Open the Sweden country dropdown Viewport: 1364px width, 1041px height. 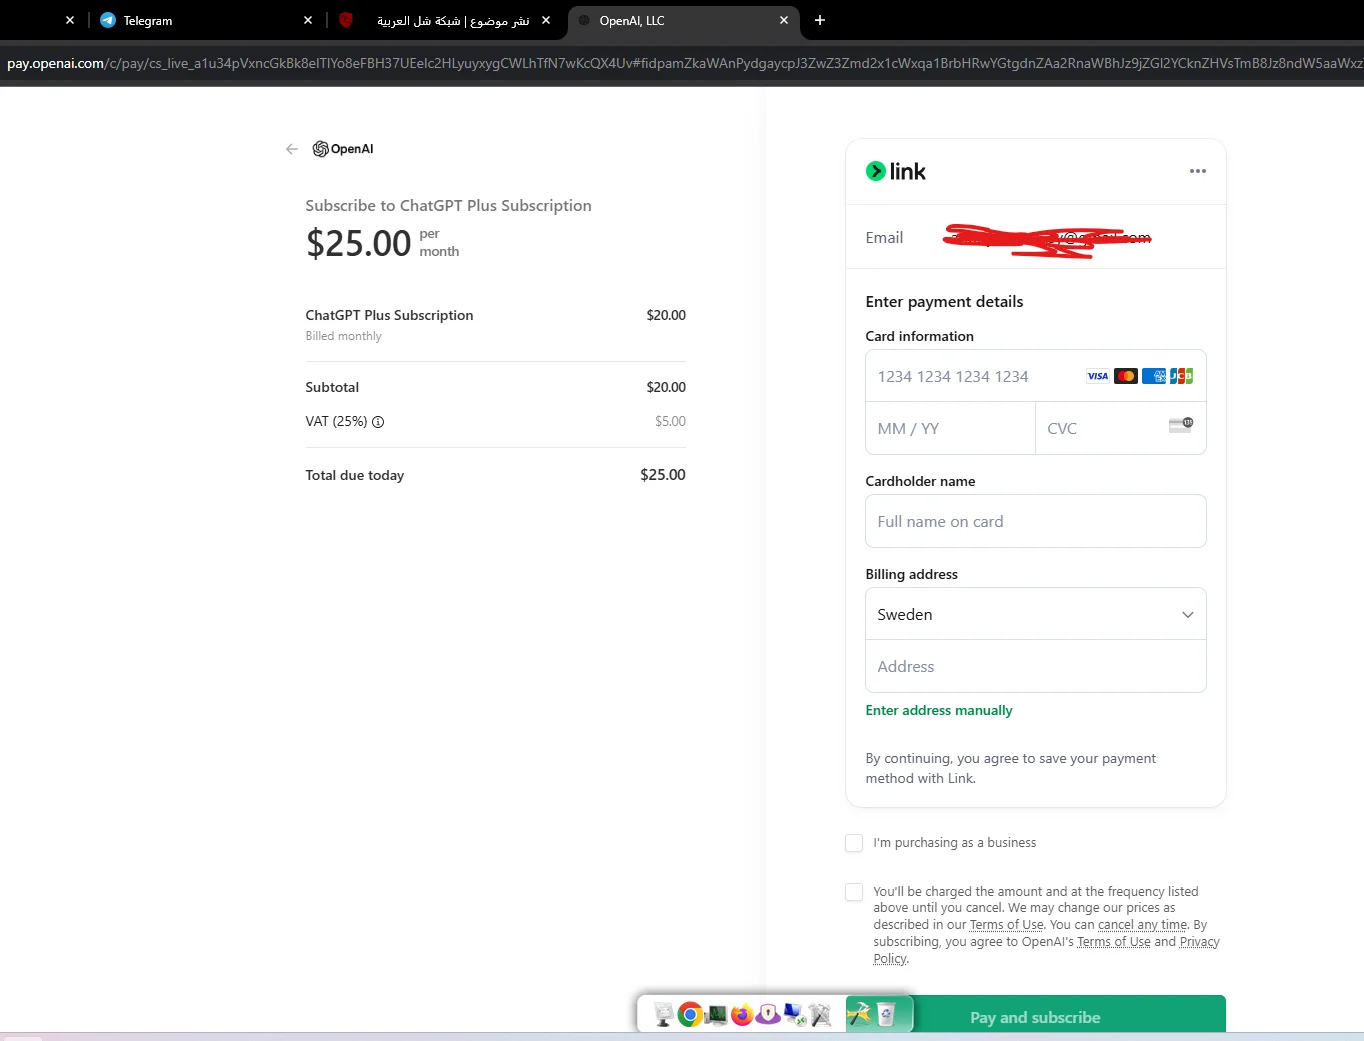(x=1035, y=614)
